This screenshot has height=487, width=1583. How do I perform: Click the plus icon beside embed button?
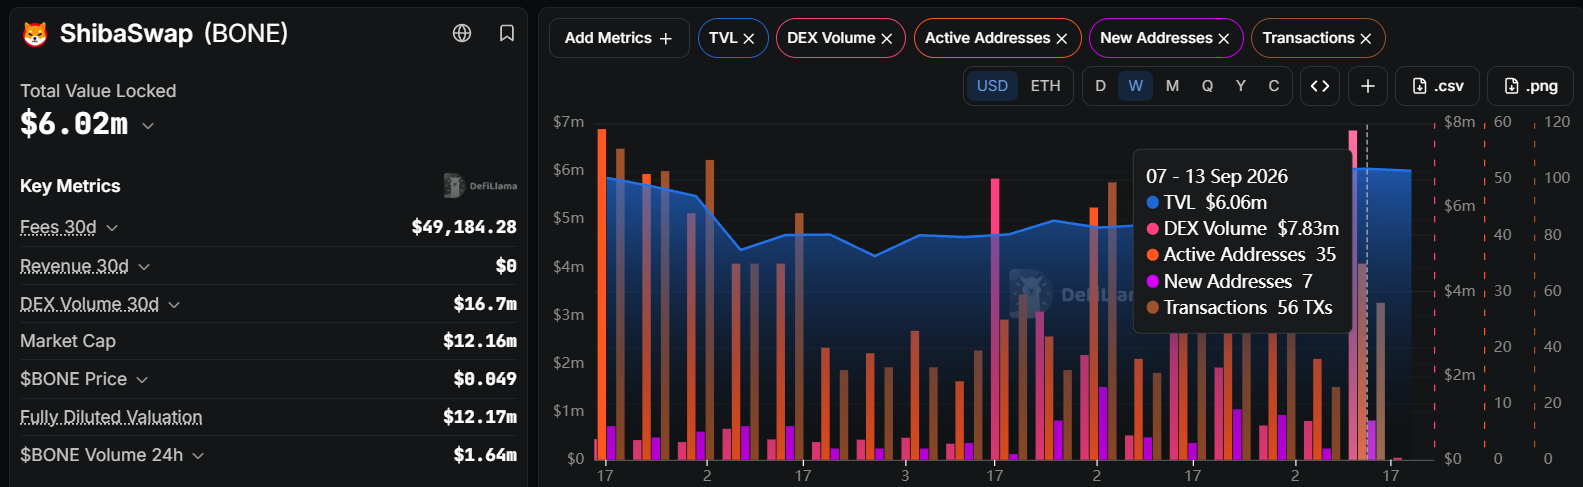point(1368,86)
